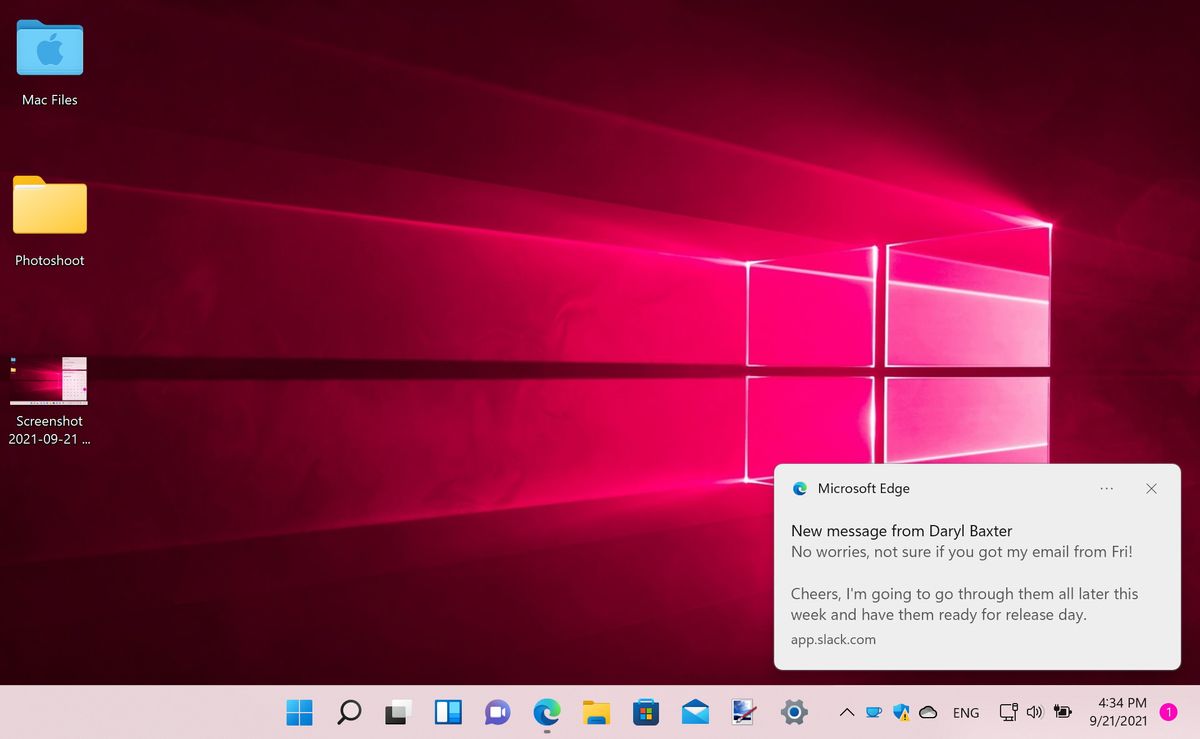Screen dimensions: 1200x739
Task: Launch the Microsoft Store
Action: click(x=645, y=713)
